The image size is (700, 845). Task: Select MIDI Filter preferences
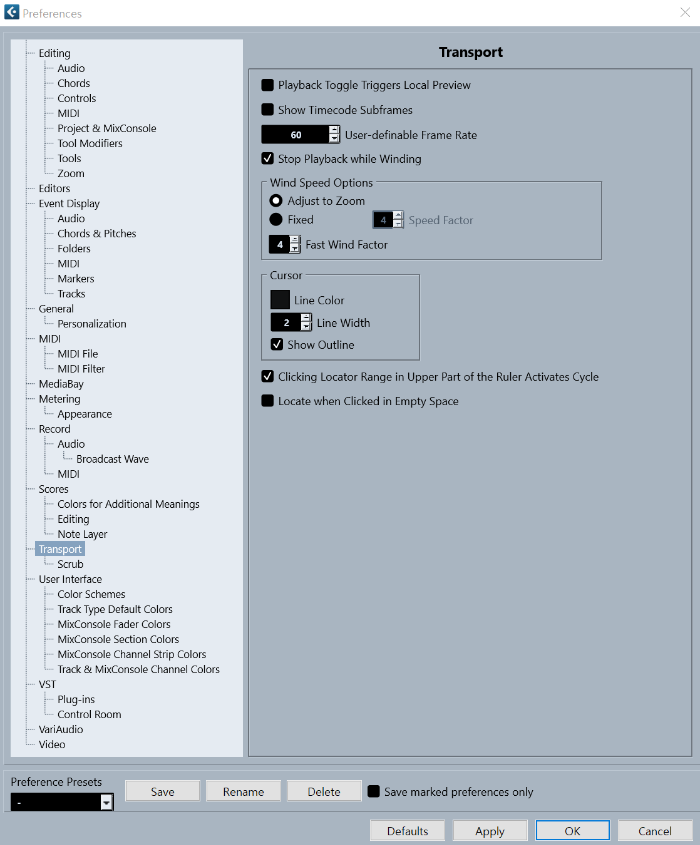pos(81,369)
